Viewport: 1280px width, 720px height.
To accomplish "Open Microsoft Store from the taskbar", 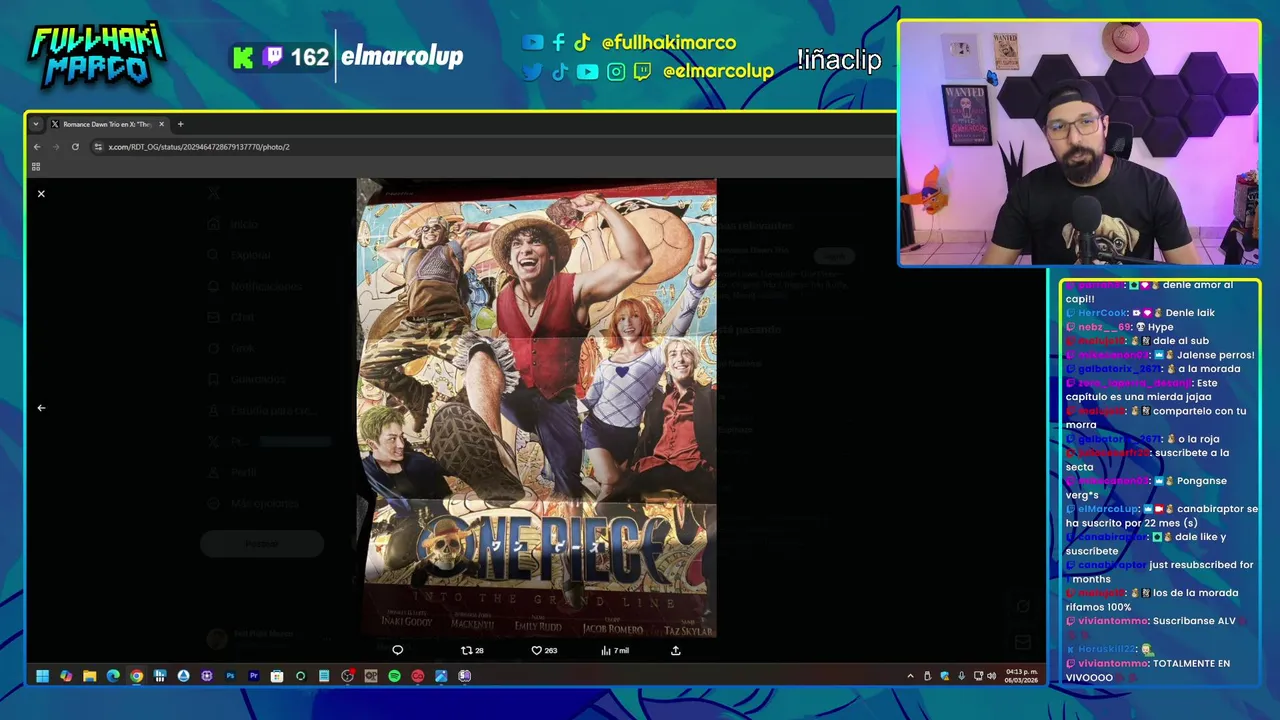I will pyautogui.click(x=277, y=676).
